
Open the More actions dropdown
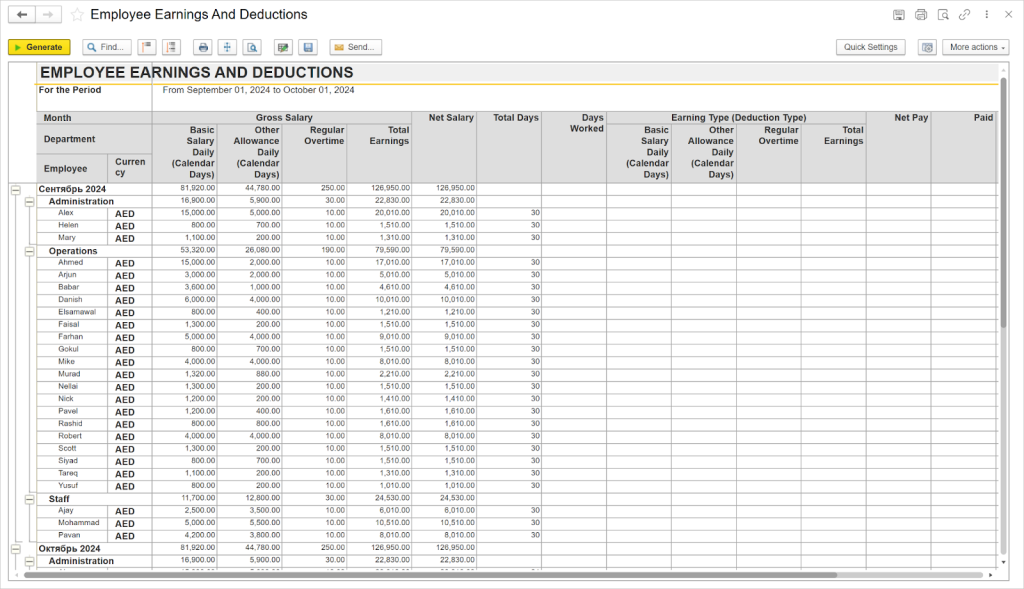pyautogui.click(x=975, y=46)
